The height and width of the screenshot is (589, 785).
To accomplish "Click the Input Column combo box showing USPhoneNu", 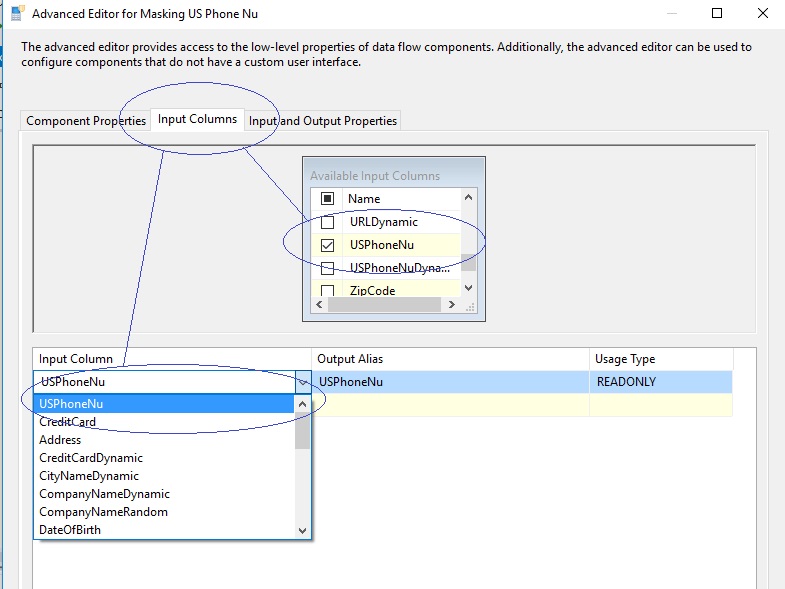I will tap(172, 382).
